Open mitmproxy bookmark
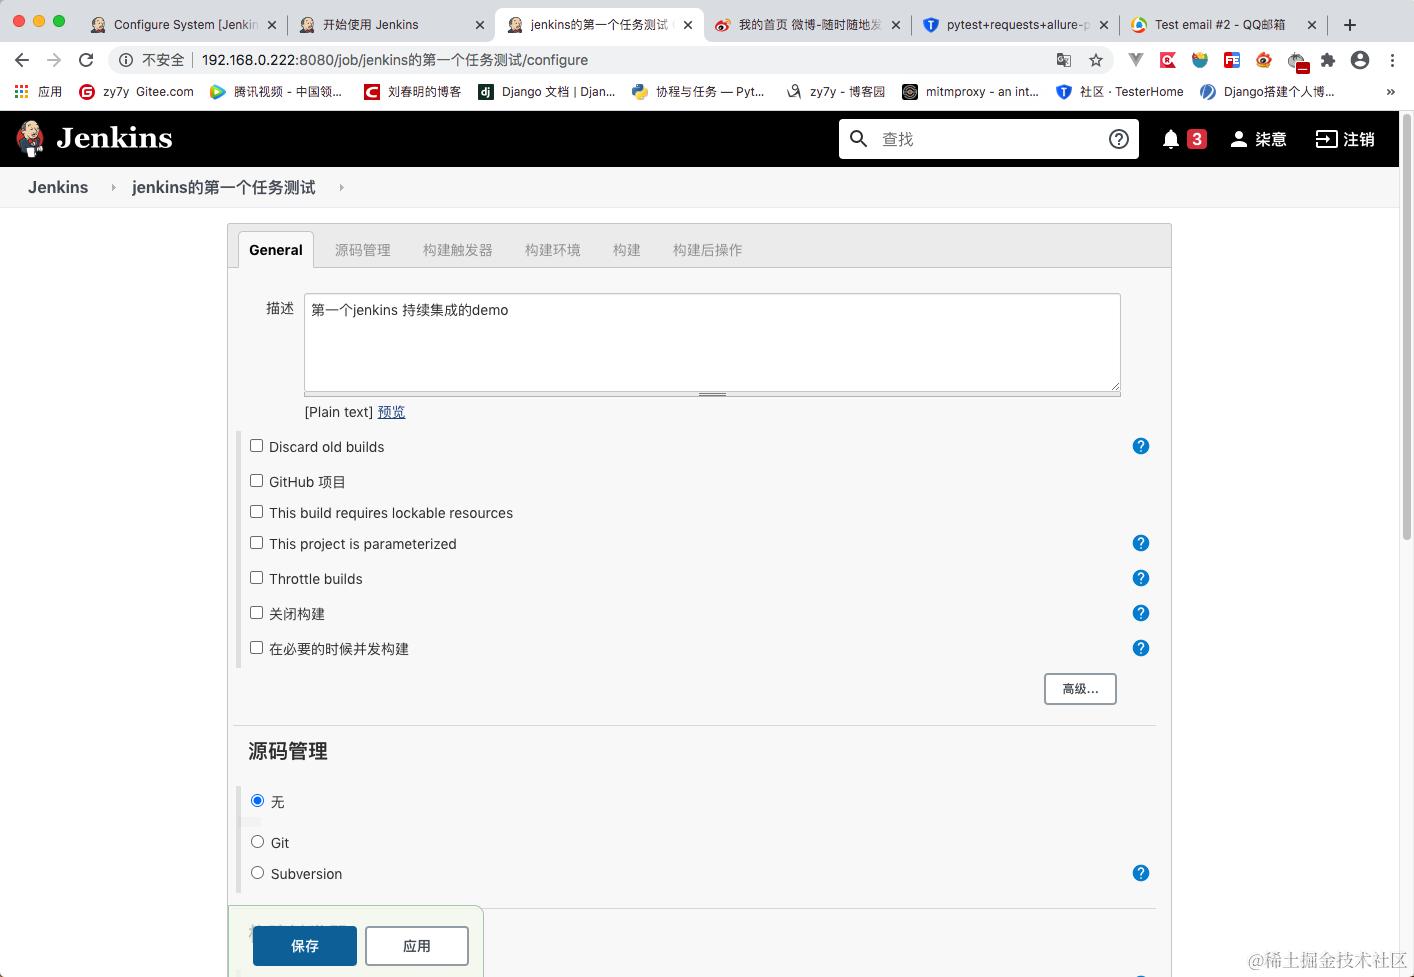 coord(970,91)
